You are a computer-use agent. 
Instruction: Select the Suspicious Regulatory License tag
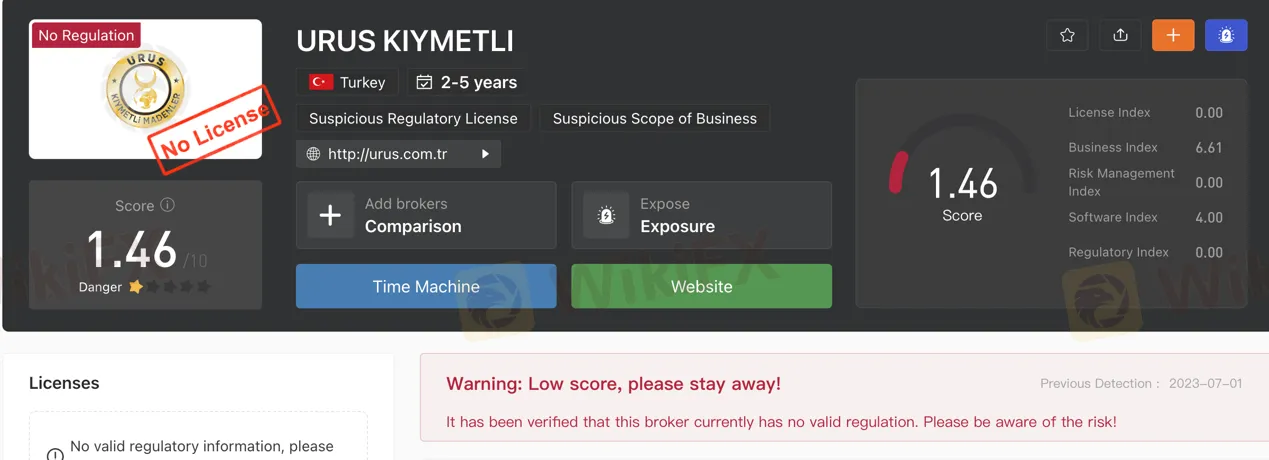pyautogui.click(x=413, y=118)
